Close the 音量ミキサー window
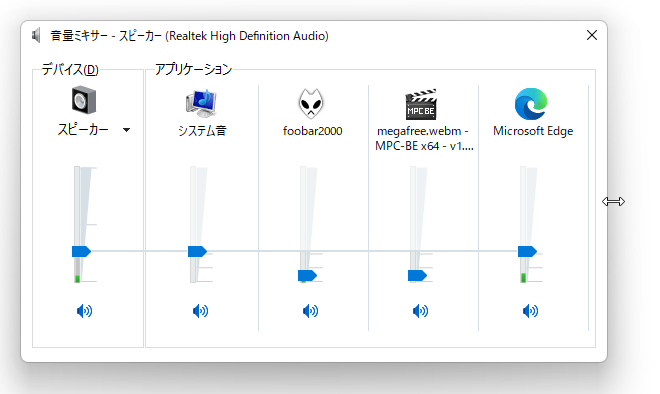The image size is (660, 394). click(x=592, y=35)
